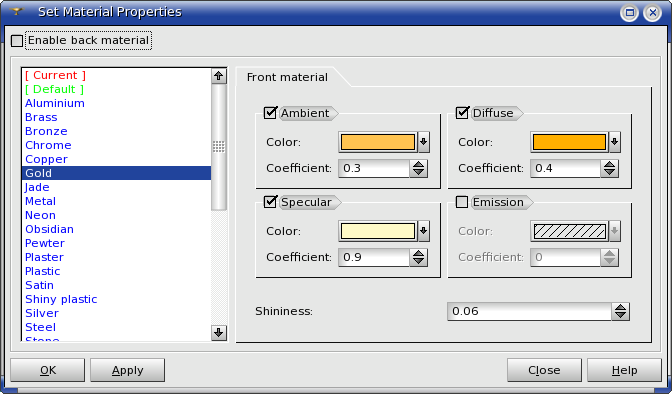Click the Ambient coefficient spinner arrows
The image size is (672, 394).
(x=418, y=168)
